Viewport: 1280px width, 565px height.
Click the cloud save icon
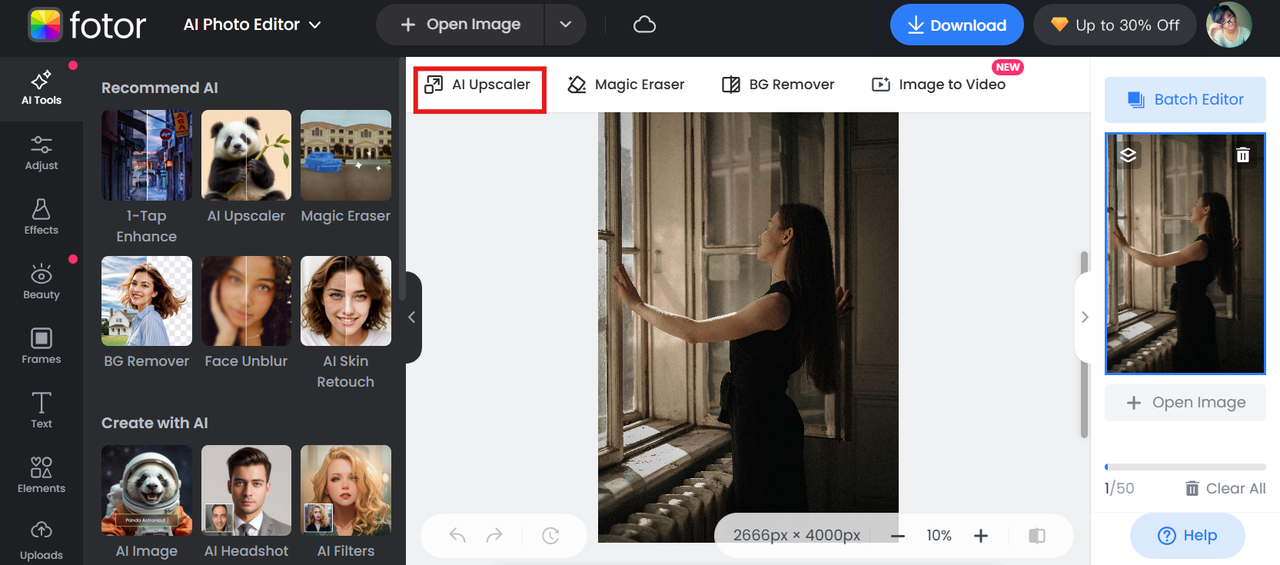[x=645, y=25]
